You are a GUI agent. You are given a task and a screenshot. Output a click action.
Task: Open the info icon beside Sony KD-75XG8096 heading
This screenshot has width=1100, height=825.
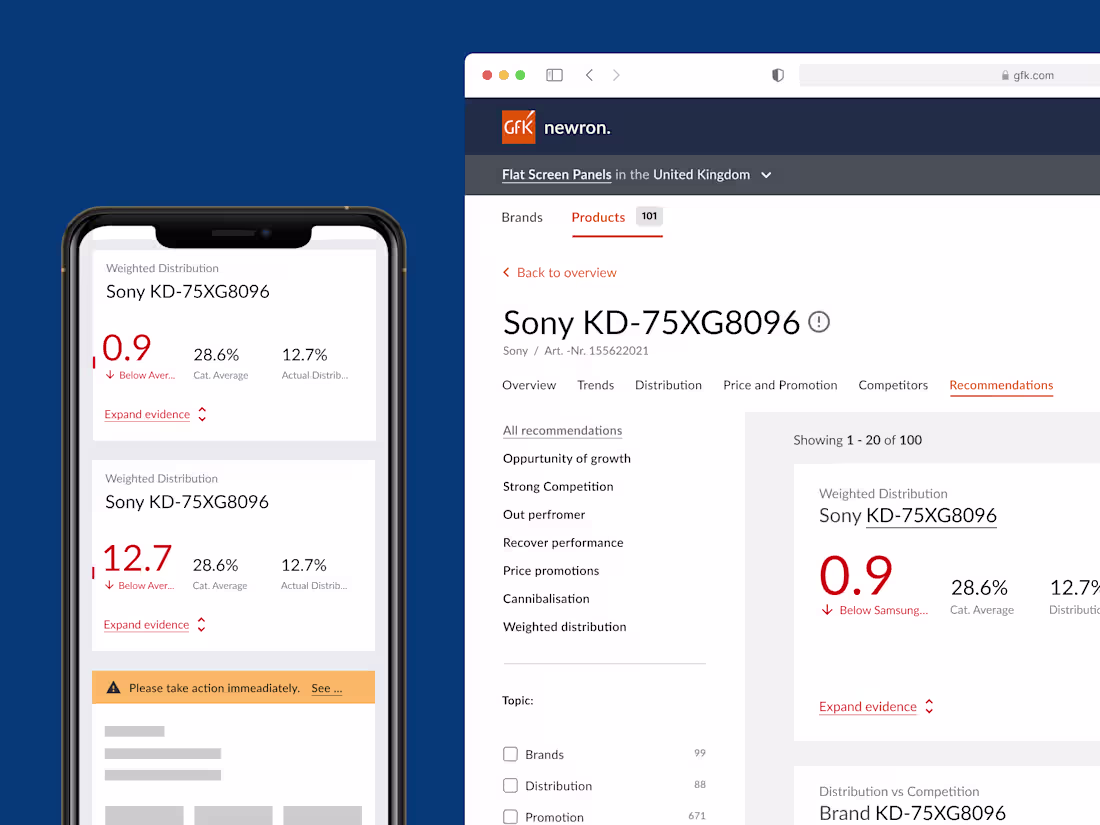(x=819, y=322)
